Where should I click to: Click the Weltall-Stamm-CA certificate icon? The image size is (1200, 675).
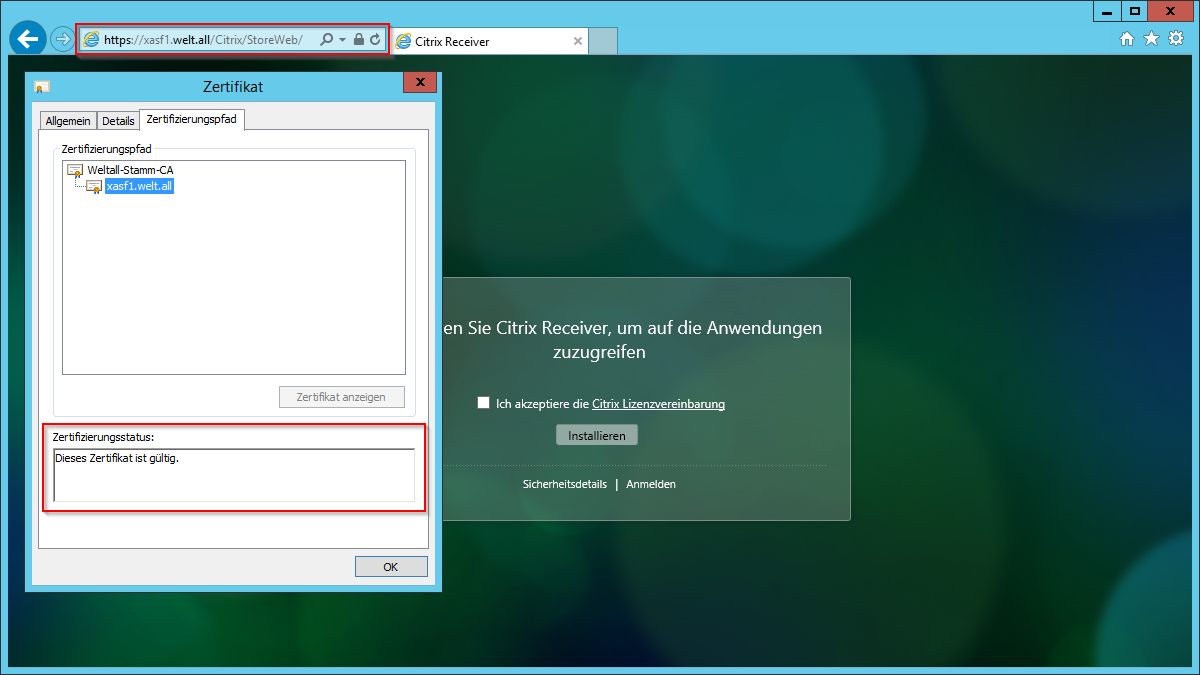pyautogui.click(x=75, y=170)
